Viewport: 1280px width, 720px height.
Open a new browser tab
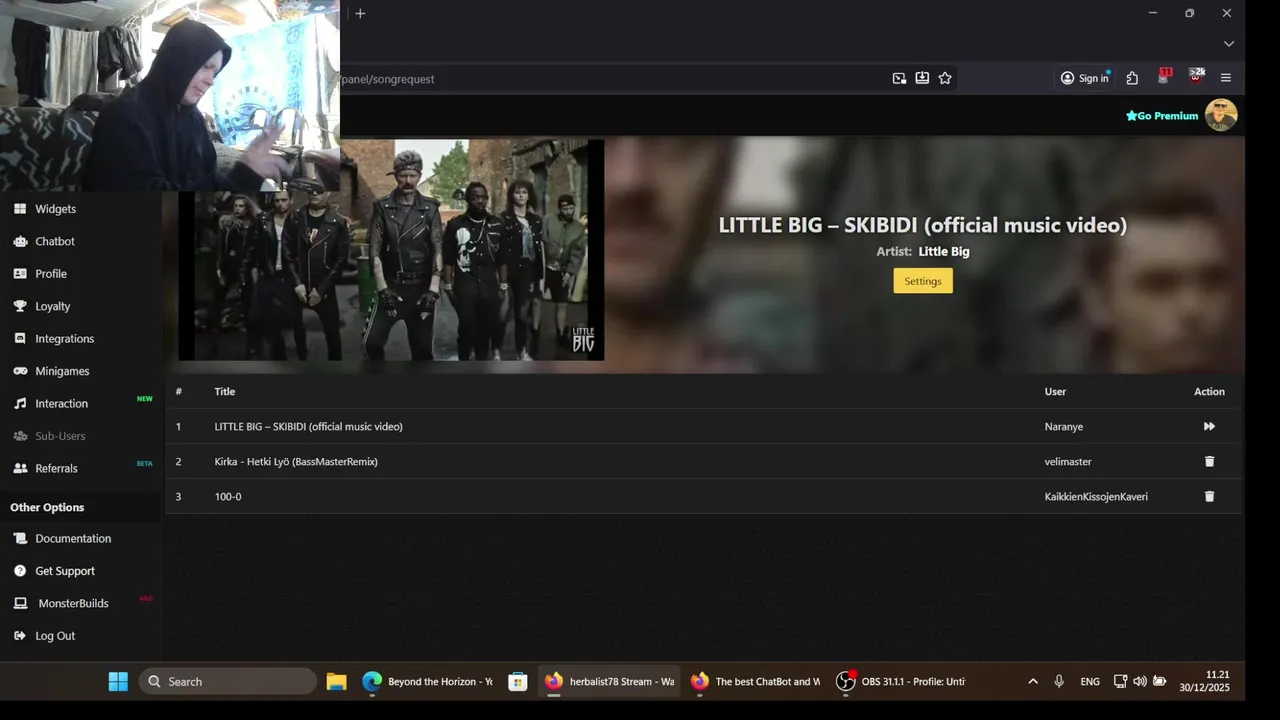pyautogui.click(x=360, y=13)
